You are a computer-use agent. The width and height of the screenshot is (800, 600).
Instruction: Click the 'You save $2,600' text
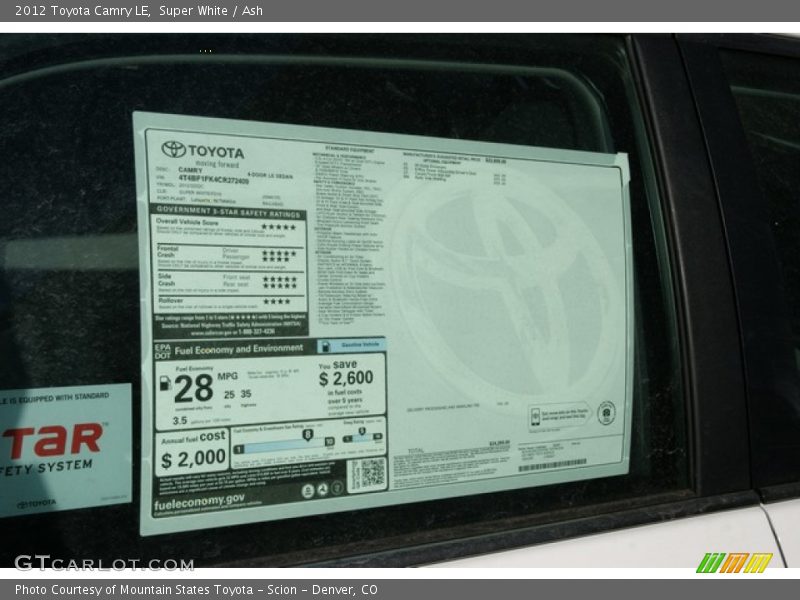tap(345, 373)
